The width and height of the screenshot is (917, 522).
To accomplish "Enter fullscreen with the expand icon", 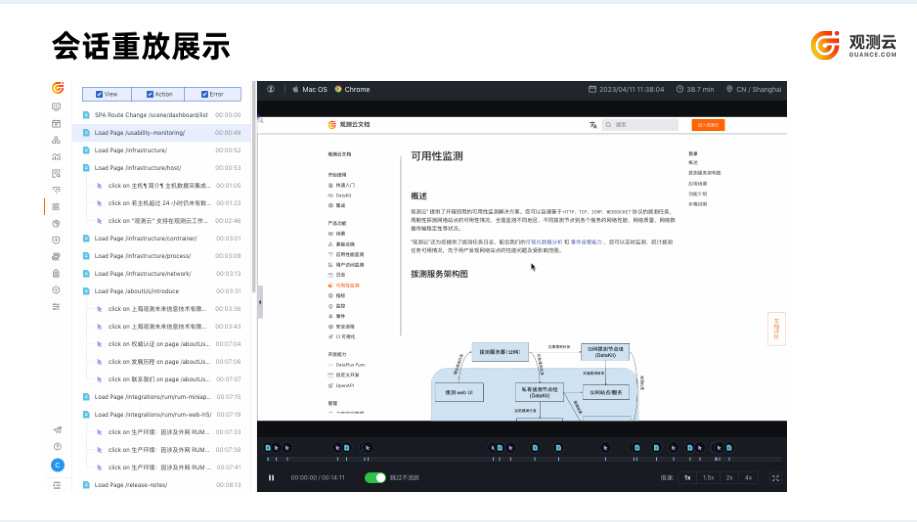I will (775, 478).
